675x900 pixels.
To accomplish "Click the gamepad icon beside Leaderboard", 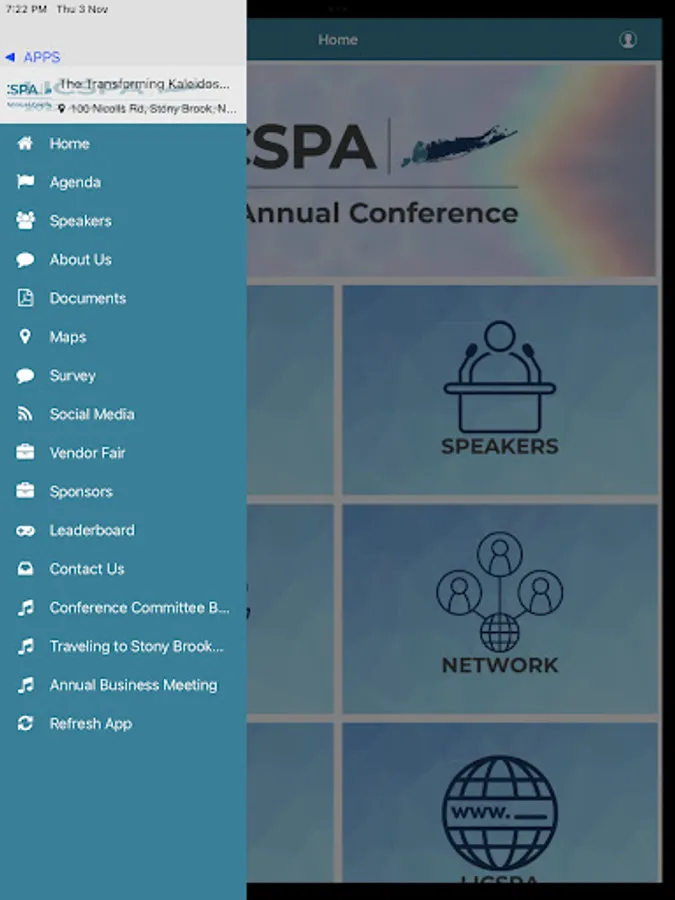I will [25, 530].
